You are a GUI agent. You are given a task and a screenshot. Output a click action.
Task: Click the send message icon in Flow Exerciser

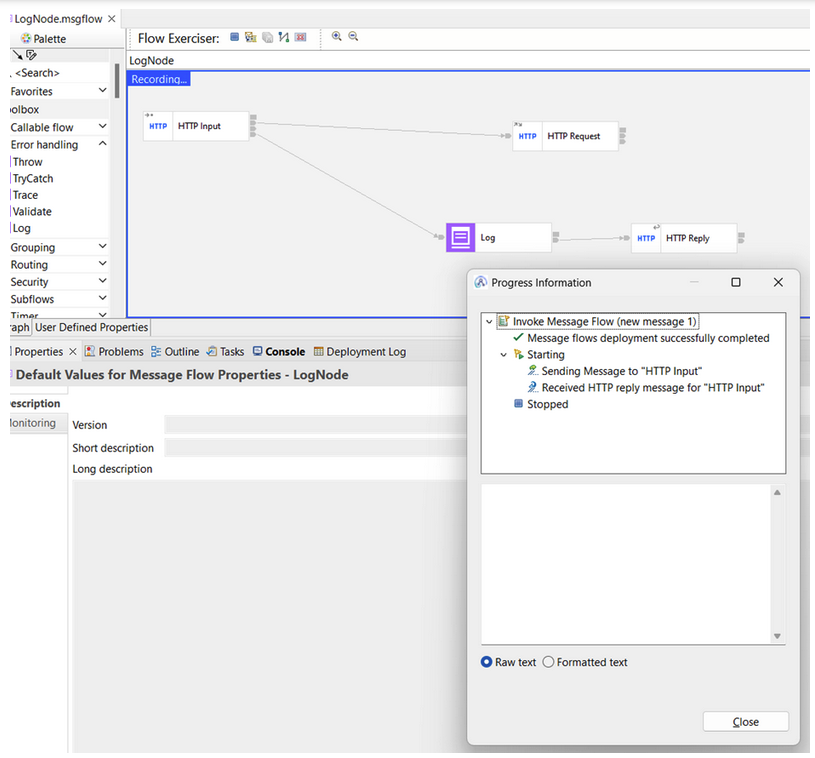click(x=251, y=37)
